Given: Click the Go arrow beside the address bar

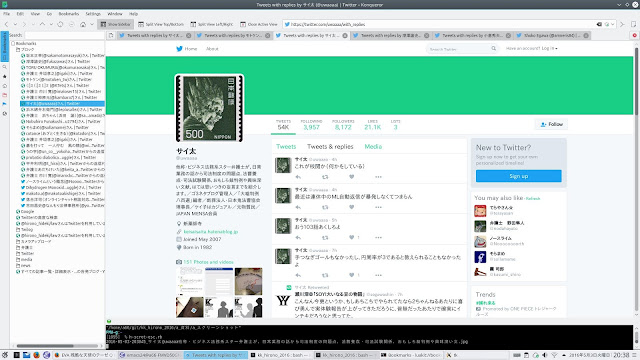Looking at the screenshot, I should point(622,24).
